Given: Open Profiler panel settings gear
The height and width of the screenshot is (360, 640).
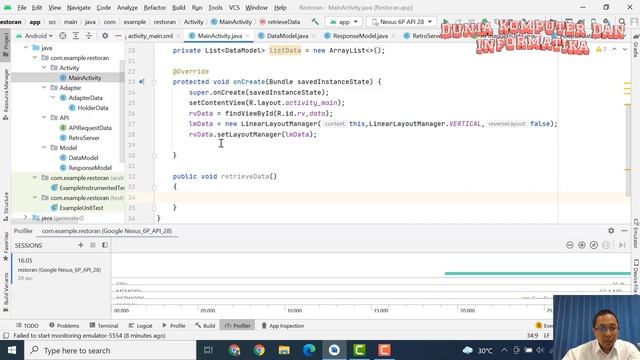Looking at the screenshot, I should [611, 231].
